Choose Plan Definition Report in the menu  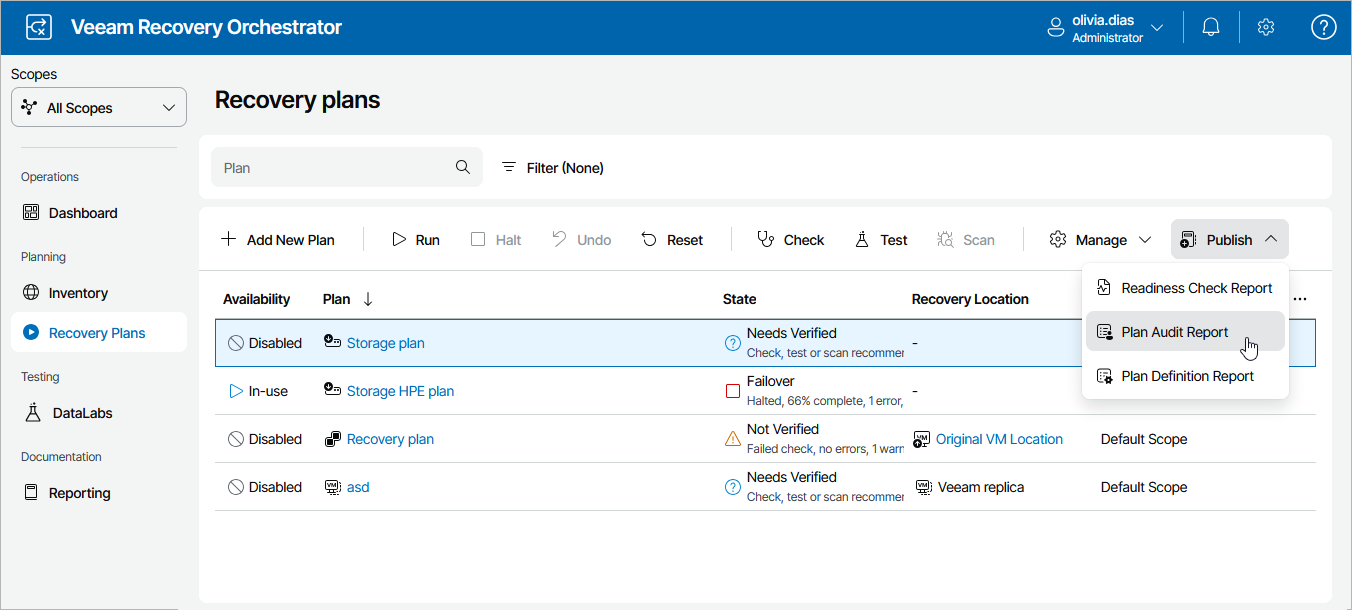(1185, 376)
